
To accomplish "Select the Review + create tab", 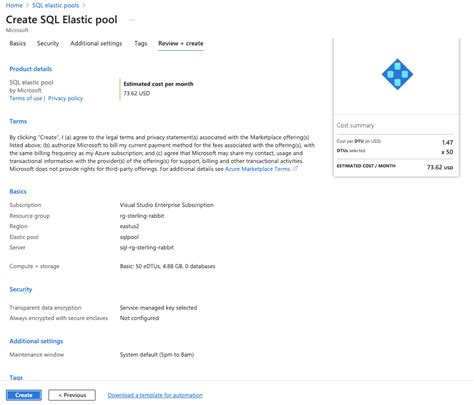I will pyautogui.click(x=181, y=43).
